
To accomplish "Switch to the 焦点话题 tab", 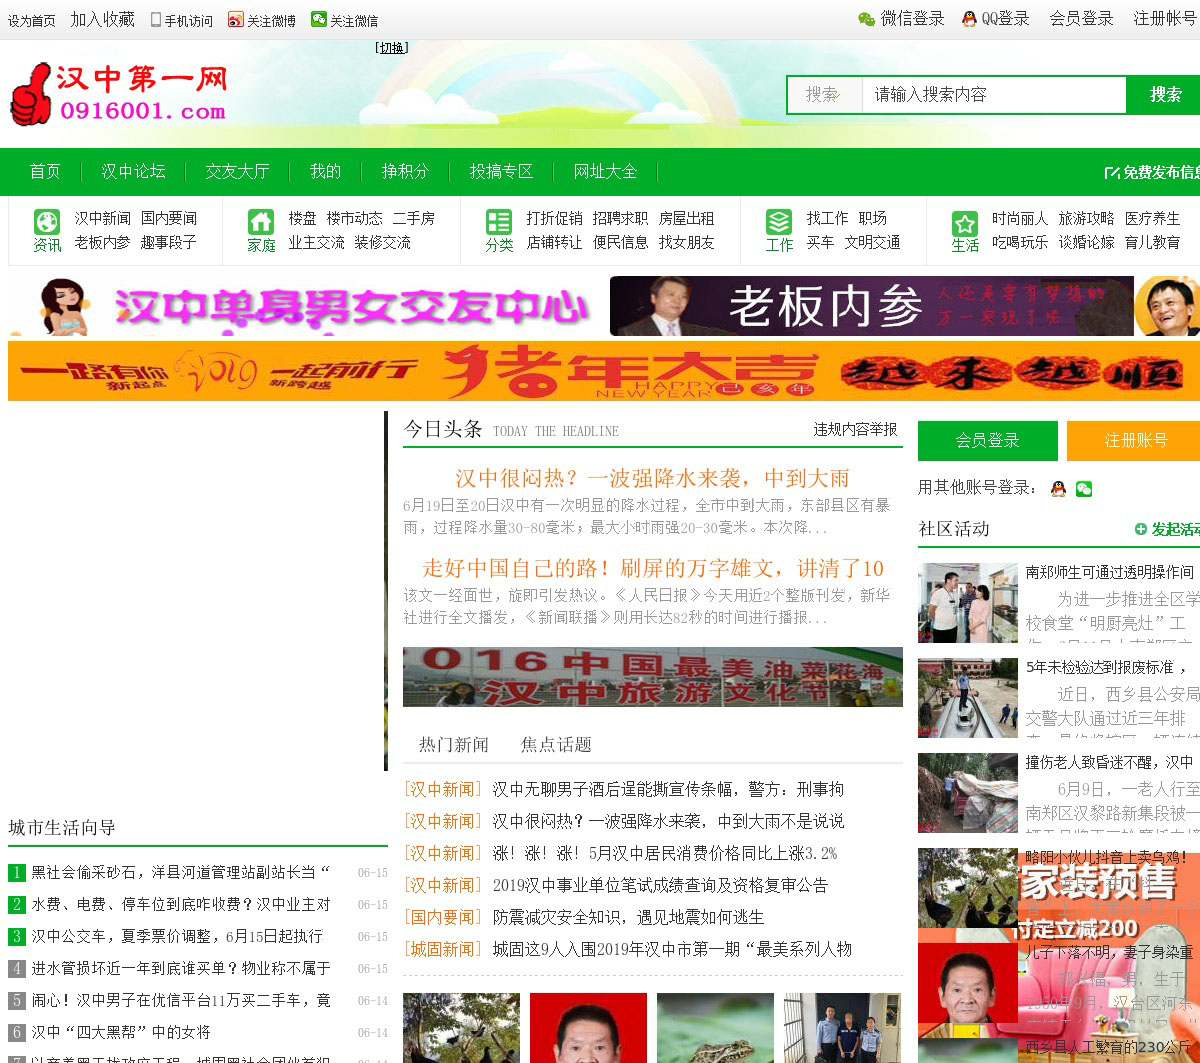I will click(556, 744).
